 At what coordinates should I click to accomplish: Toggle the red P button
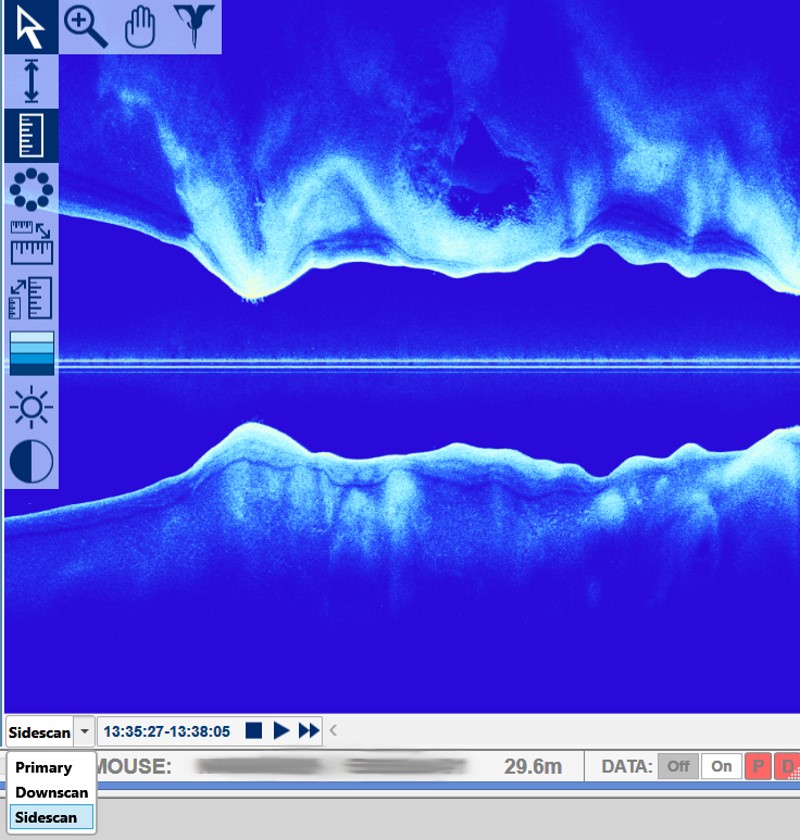pyautogui.click(x=758, y=767)
